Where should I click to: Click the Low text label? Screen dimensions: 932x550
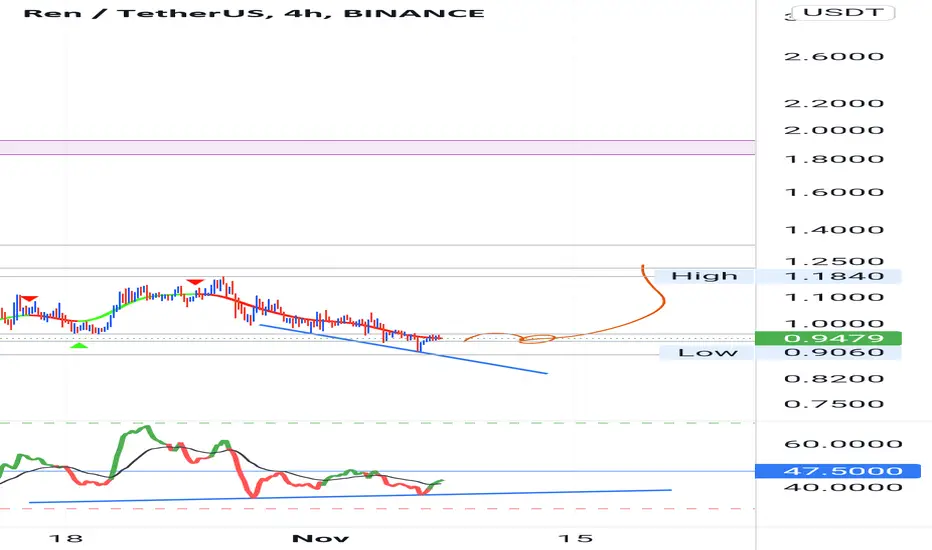pyautogui.click(x=707, y=353)
